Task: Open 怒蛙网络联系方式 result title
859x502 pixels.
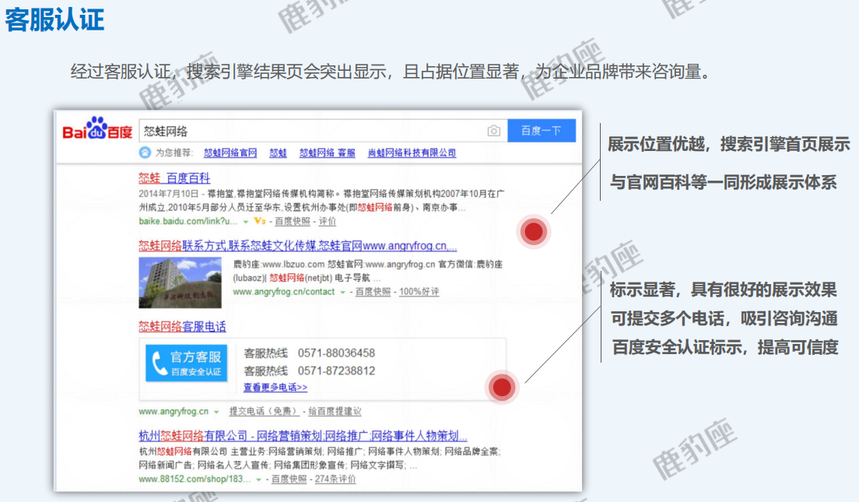Action: click(297, 246)
